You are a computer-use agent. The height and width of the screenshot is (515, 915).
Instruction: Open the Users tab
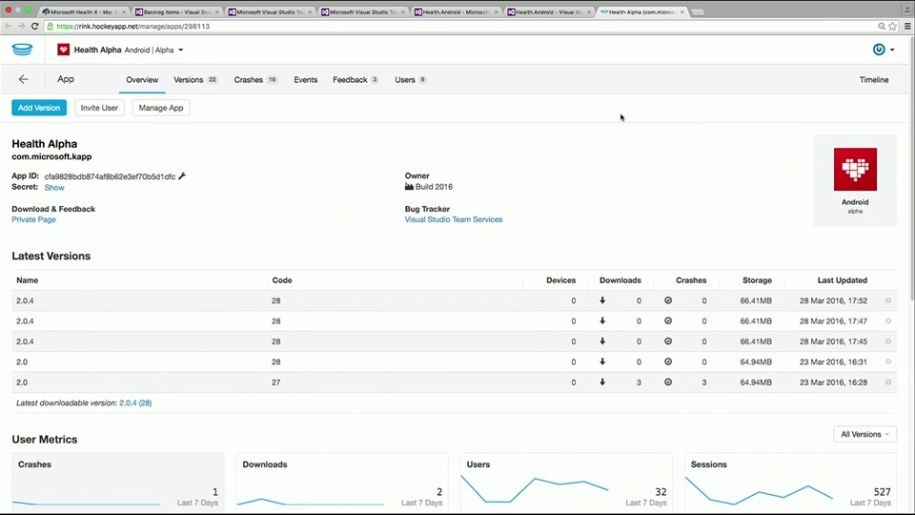click(410, 80)
